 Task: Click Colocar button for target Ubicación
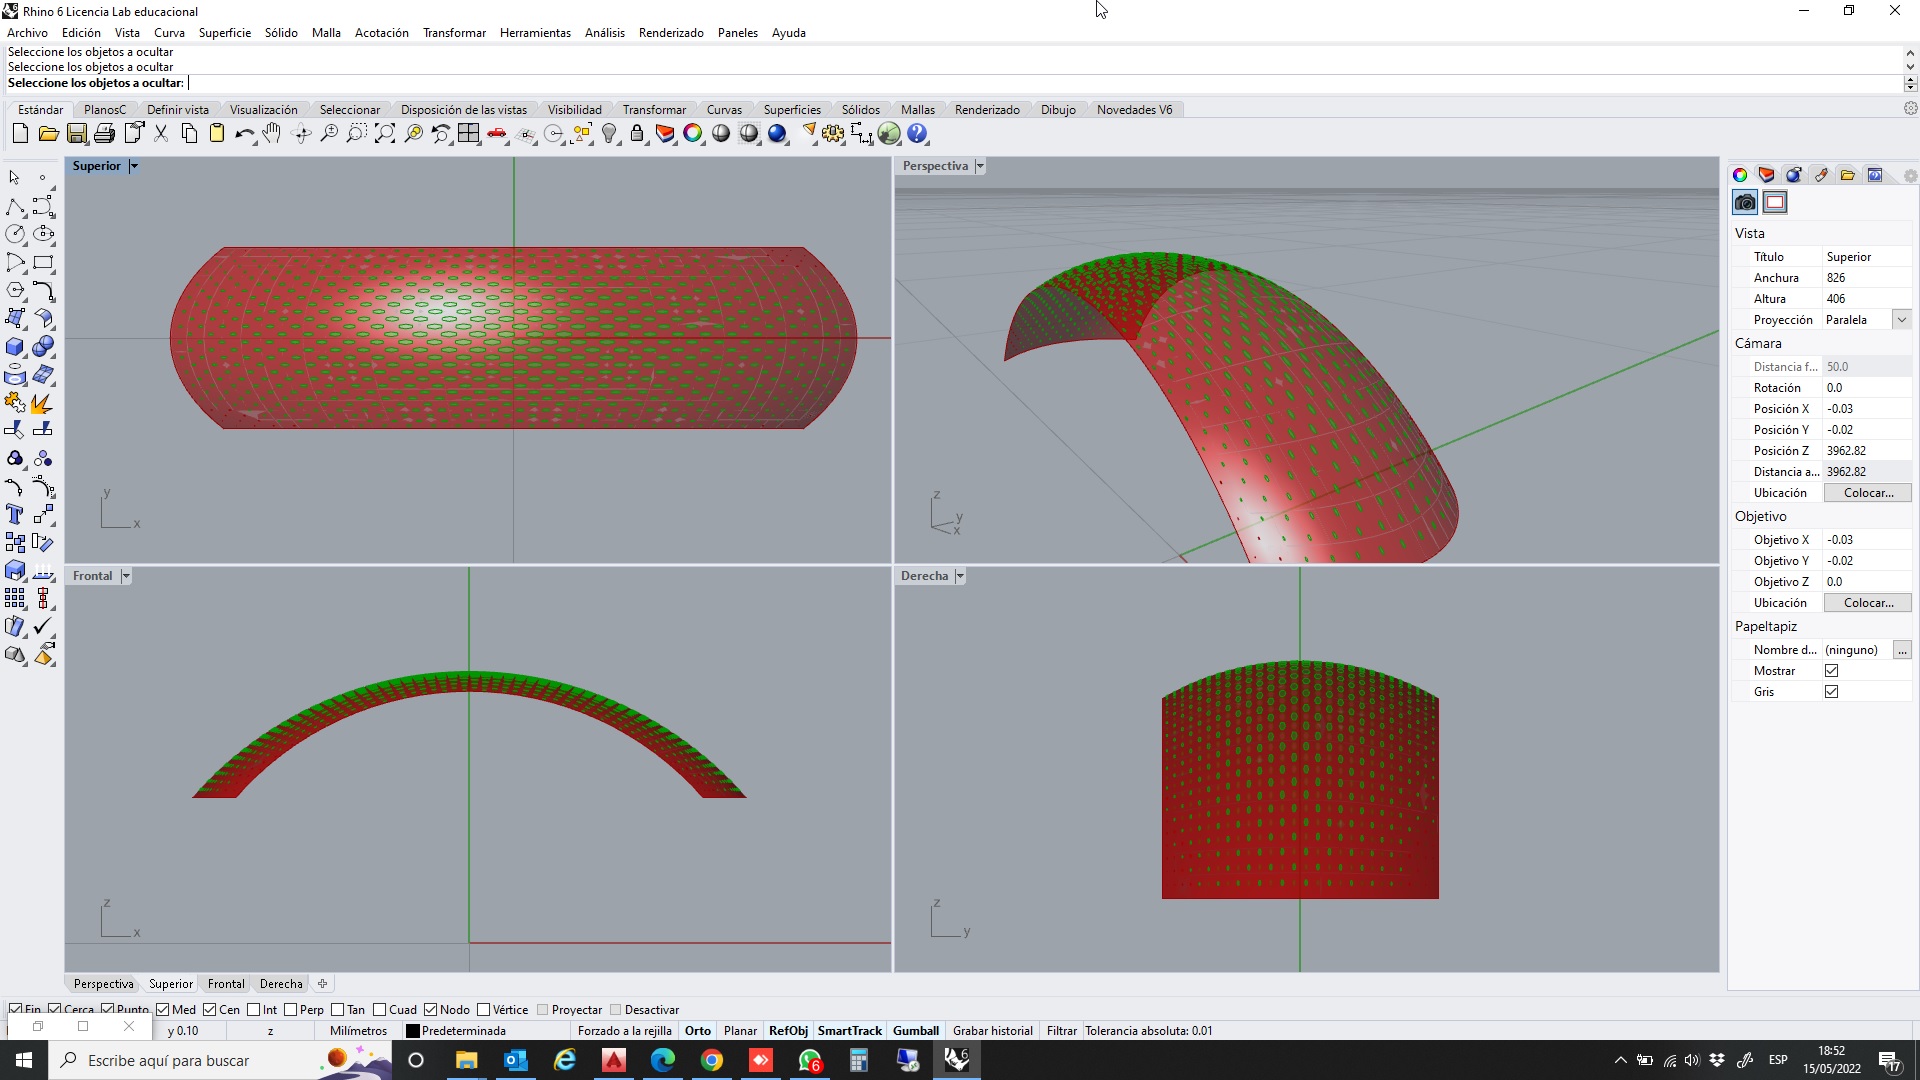1868,603
